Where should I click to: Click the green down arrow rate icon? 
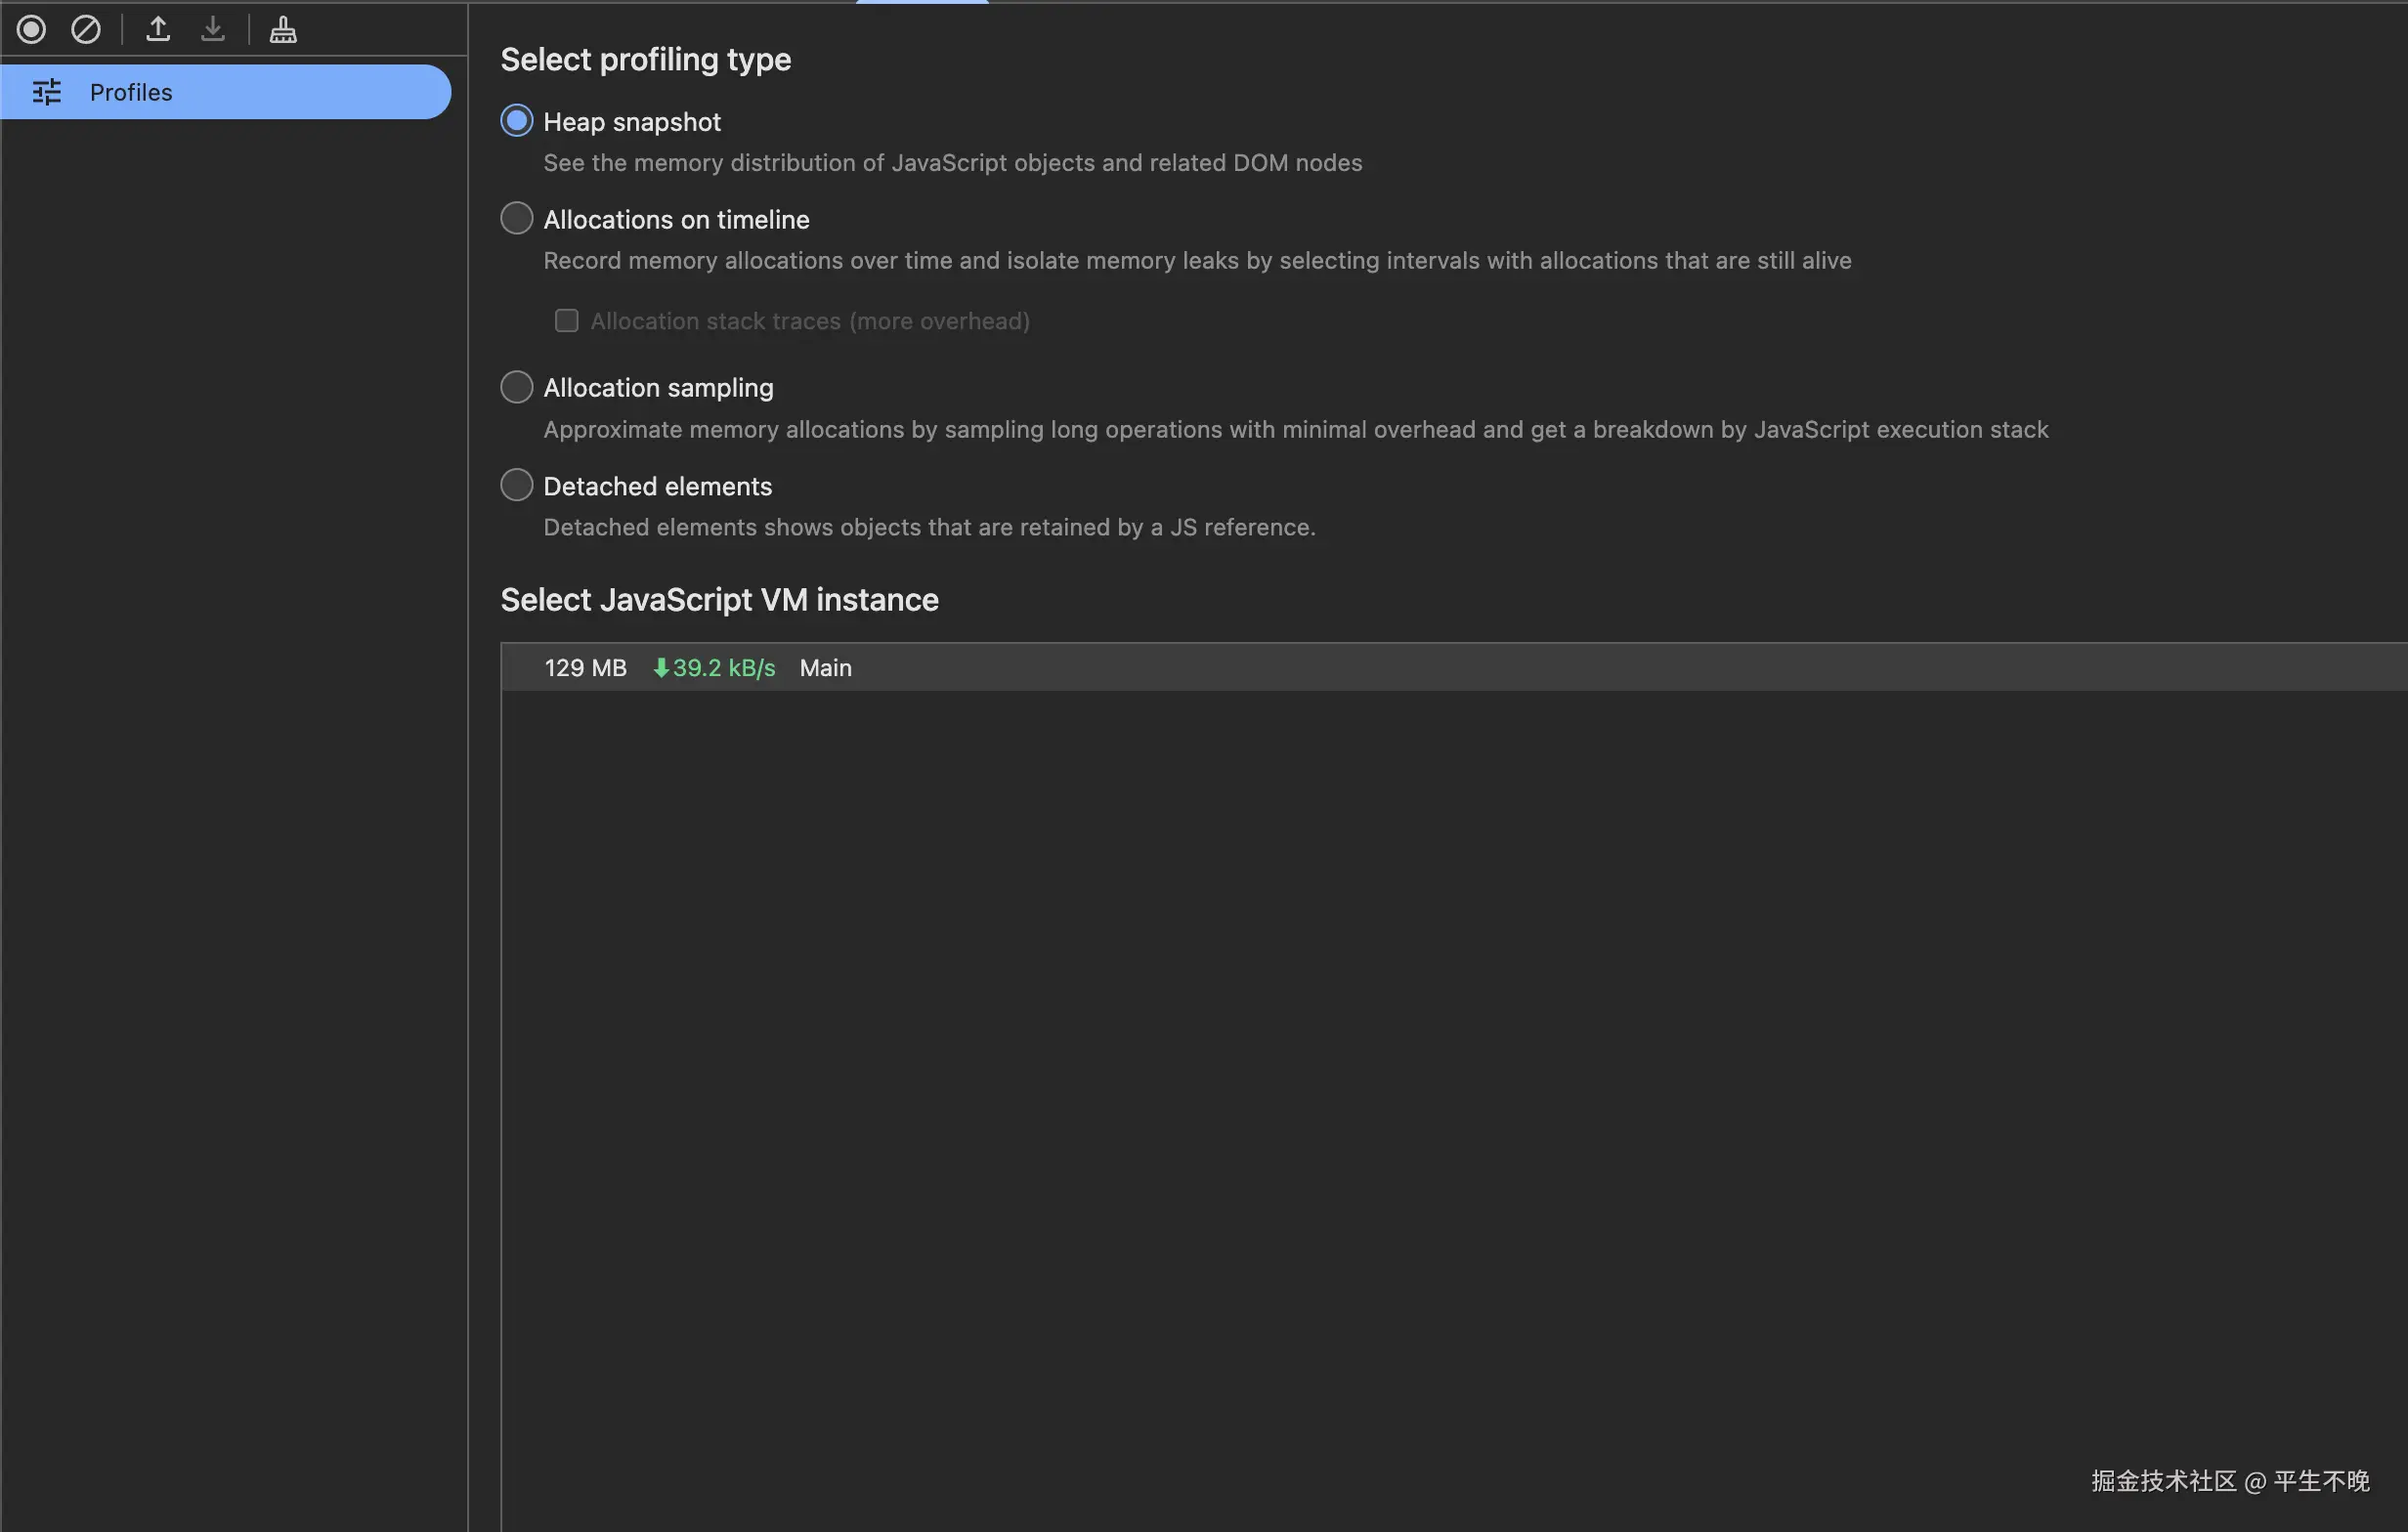(x=661, y=668)
